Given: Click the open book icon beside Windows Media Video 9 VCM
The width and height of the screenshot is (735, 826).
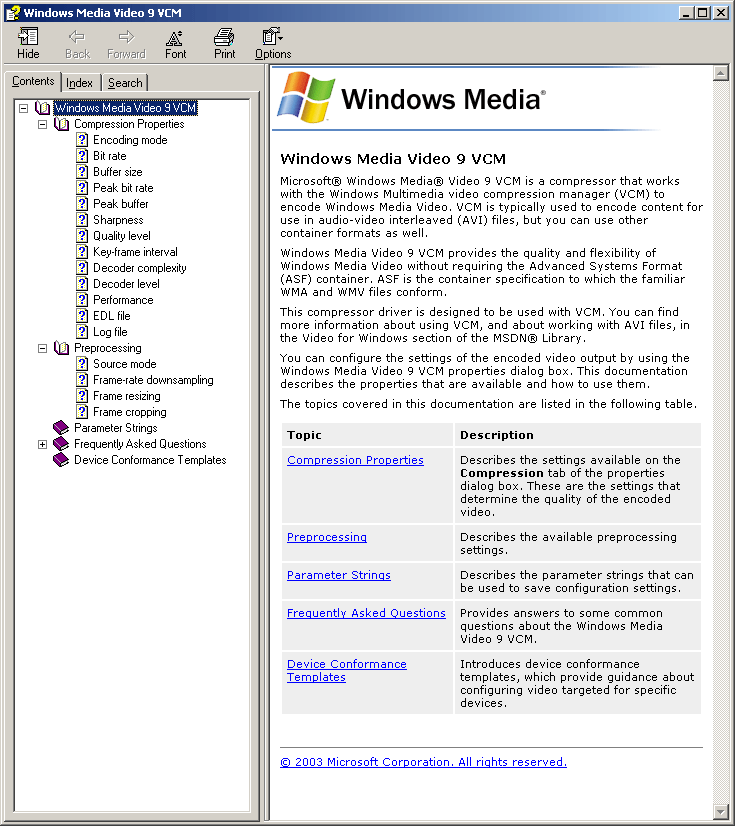Looking at the screenshot, I should (43, 108).
